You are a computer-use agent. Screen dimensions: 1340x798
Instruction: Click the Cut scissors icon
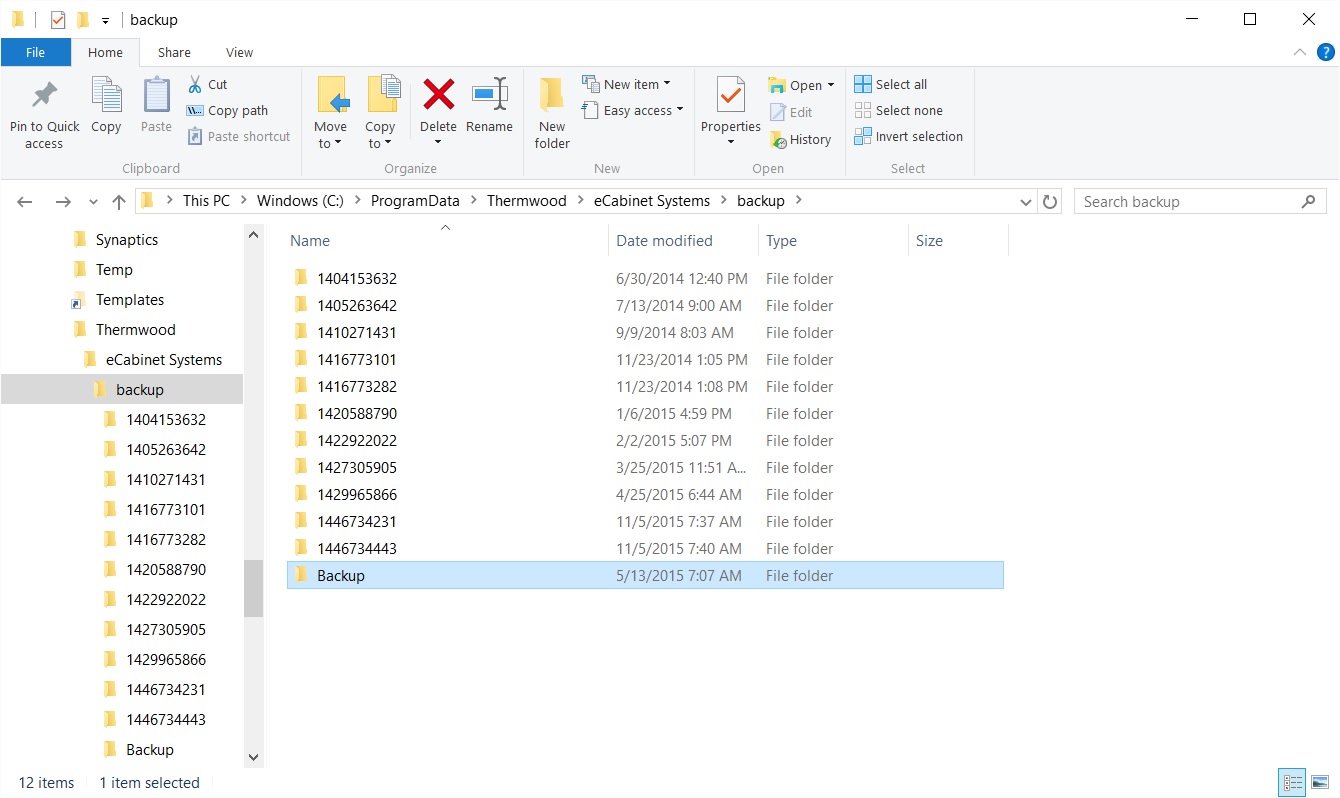click(x=195, y=85)
